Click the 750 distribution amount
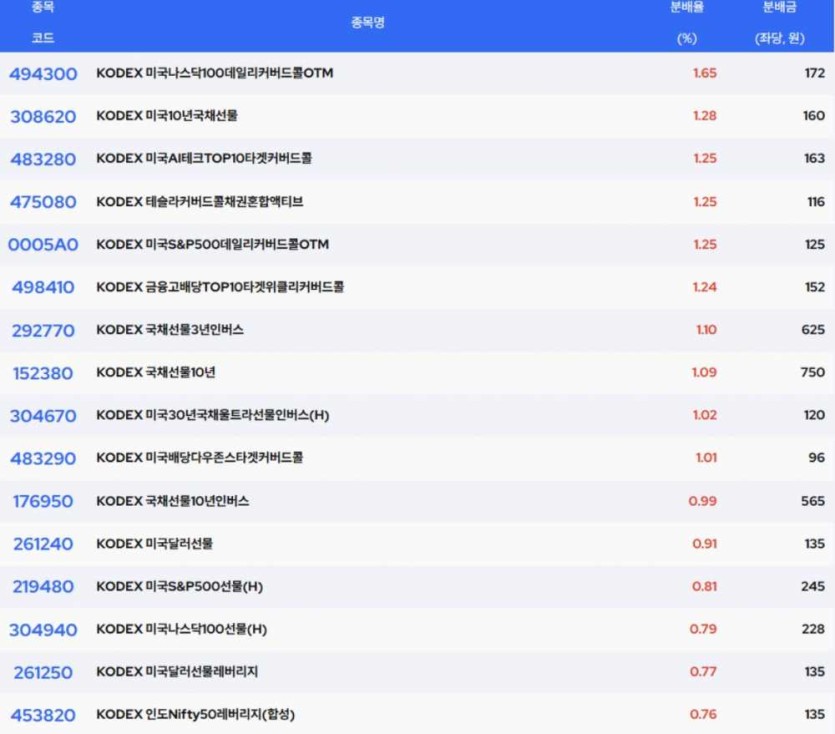This screenshot has width=835, height=734. 813,373
